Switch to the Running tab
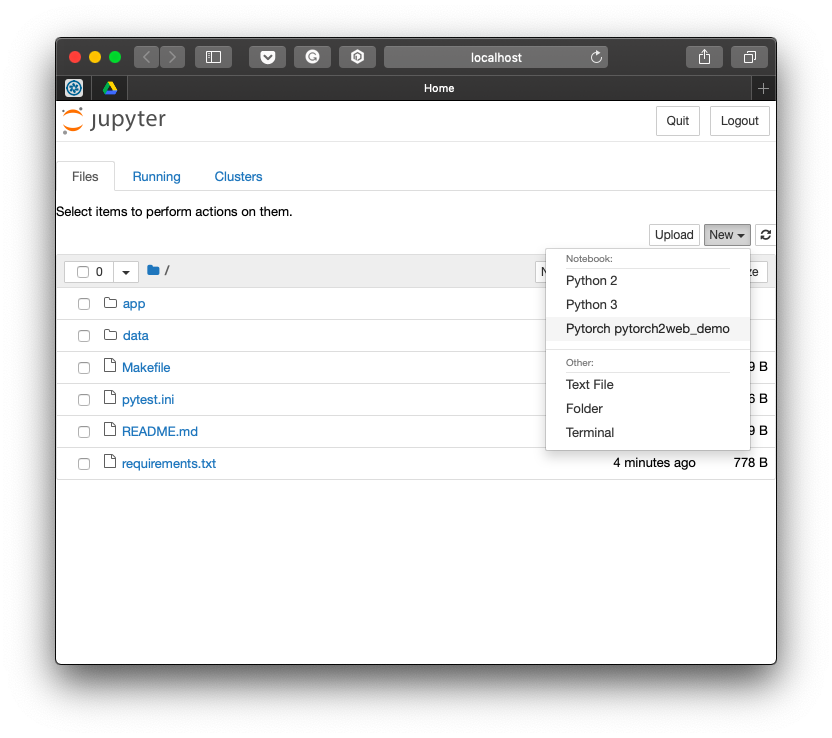This screenshot has height=738, width=832. tap(157, 176)
